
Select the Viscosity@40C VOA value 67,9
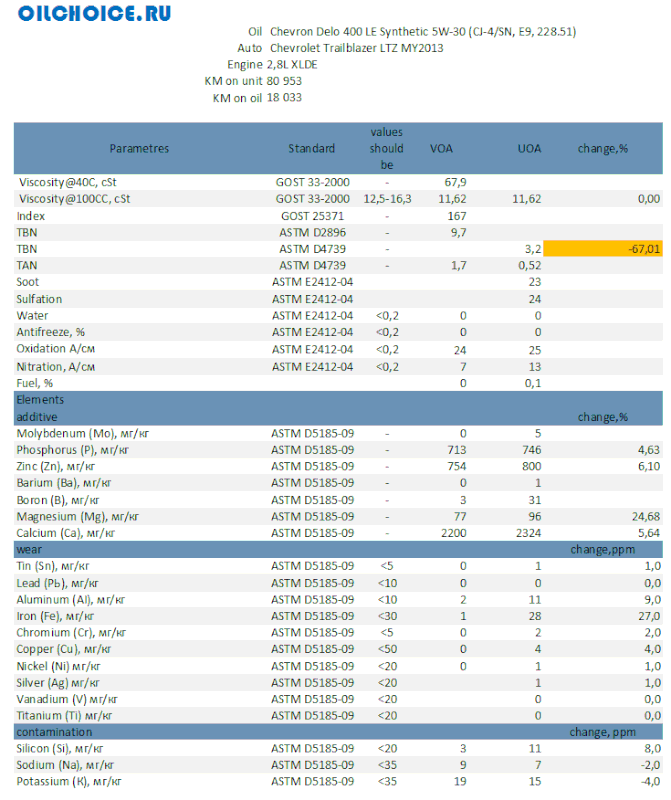455,182
